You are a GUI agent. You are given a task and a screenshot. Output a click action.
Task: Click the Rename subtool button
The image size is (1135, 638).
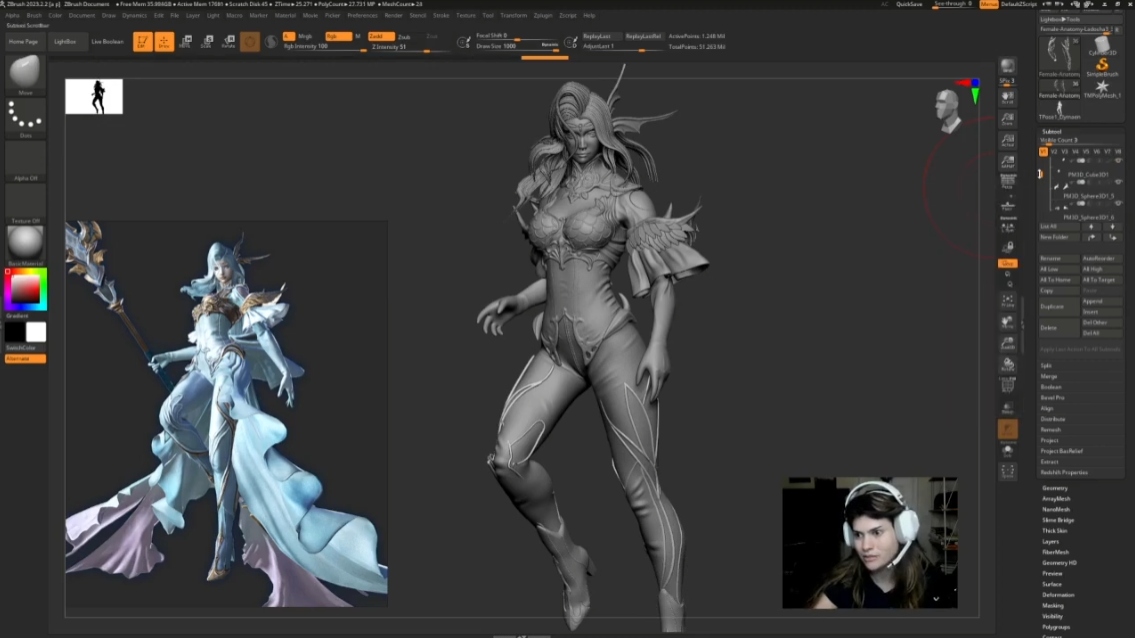click(x=1059, y=259)
